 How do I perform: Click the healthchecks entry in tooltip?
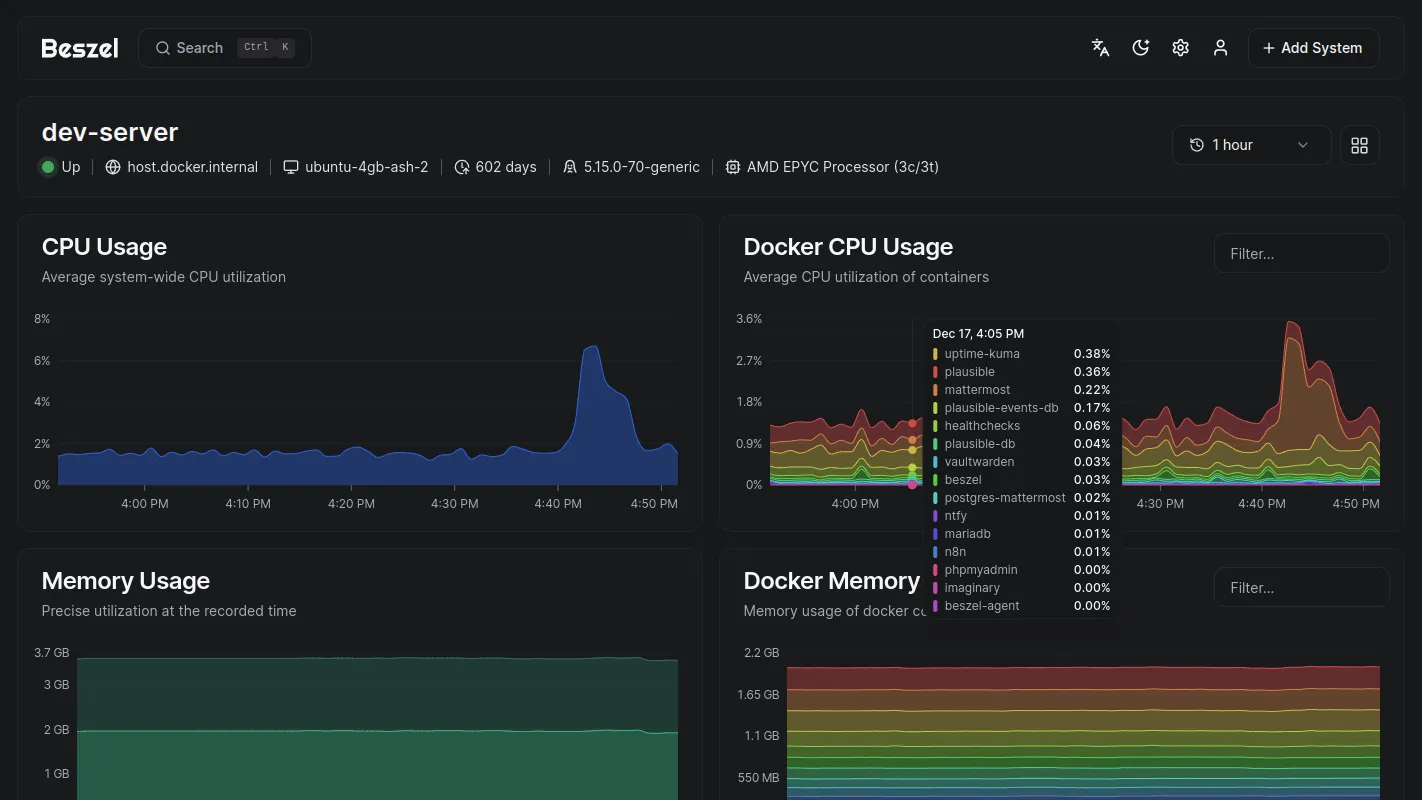1021,426
